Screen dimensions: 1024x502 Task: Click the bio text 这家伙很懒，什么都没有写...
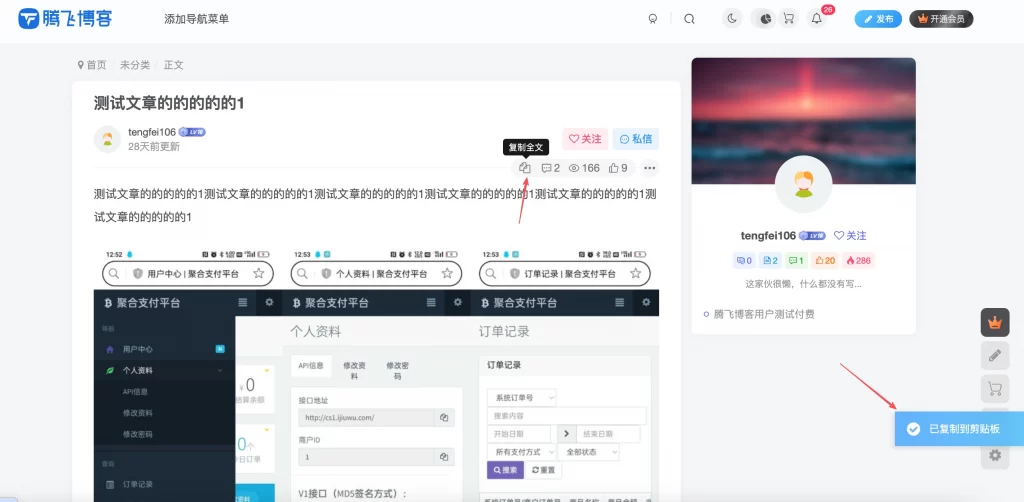[x=803, y=284]
